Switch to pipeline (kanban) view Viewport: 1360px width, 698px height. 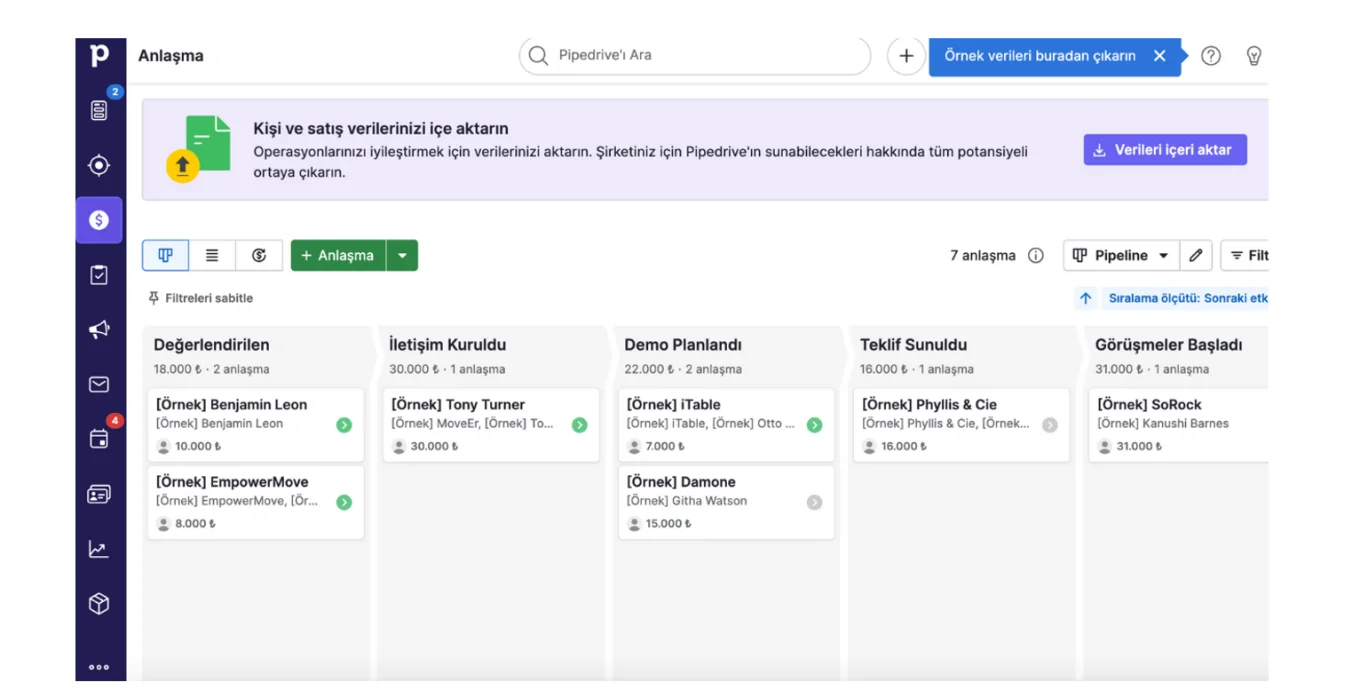(166, 255)
